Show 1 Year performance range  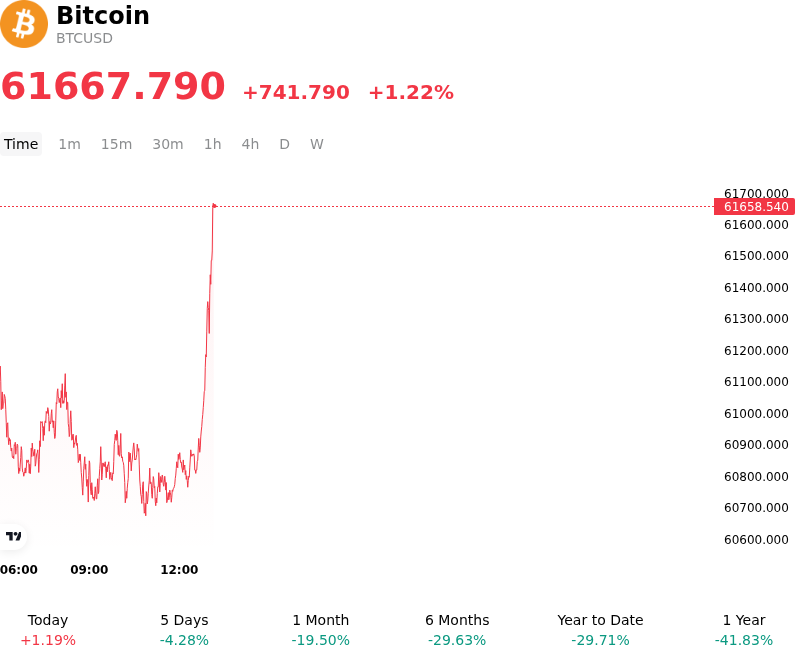744,630
